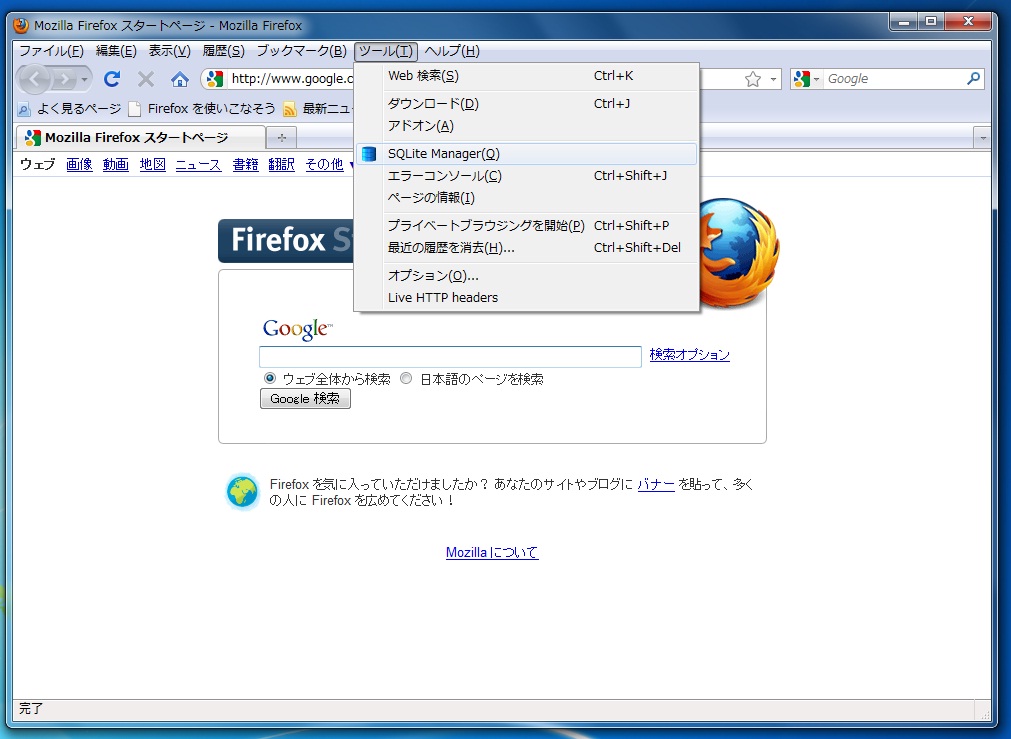
Task: Click the ウェブ text in the Google bar
Action: pyautogui.click(x=37, y=164)
